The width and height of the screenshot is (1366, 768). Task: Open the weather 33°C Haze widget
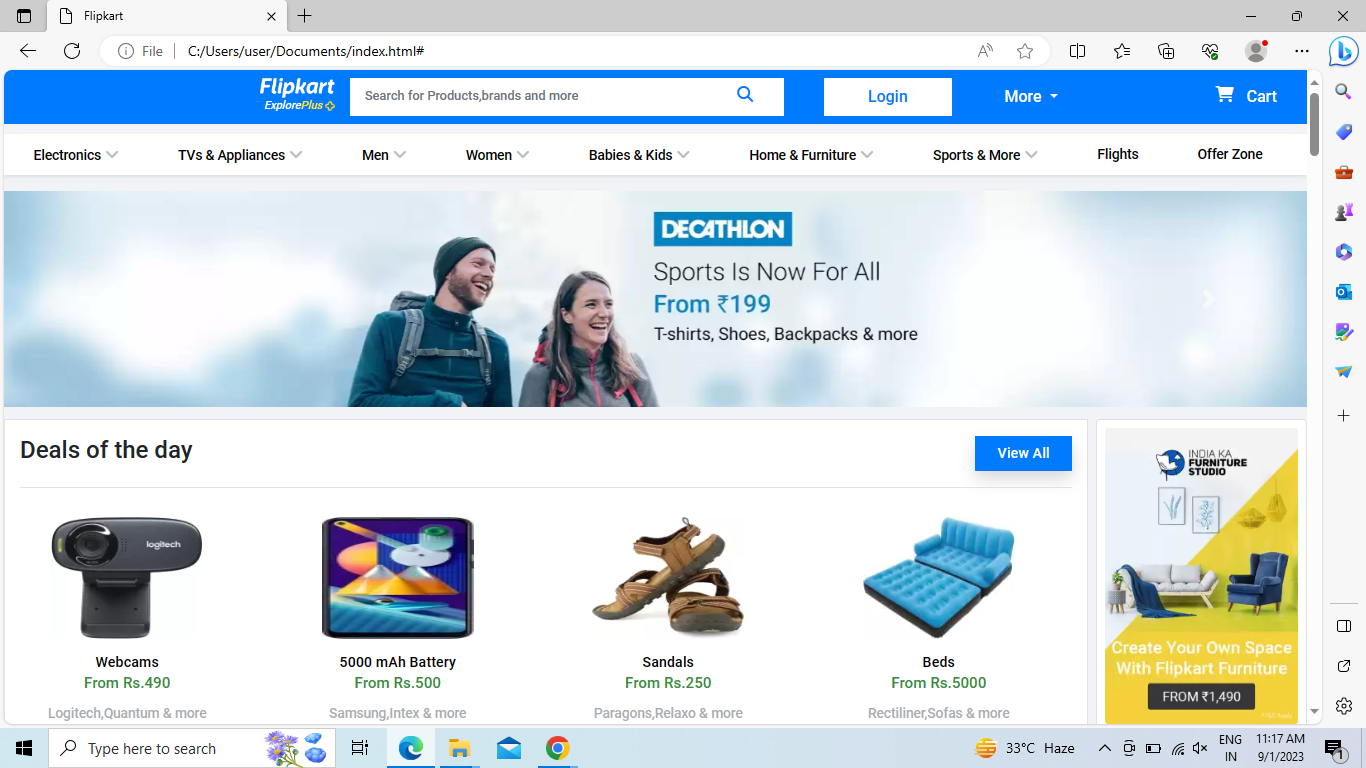pos(1025,748)
